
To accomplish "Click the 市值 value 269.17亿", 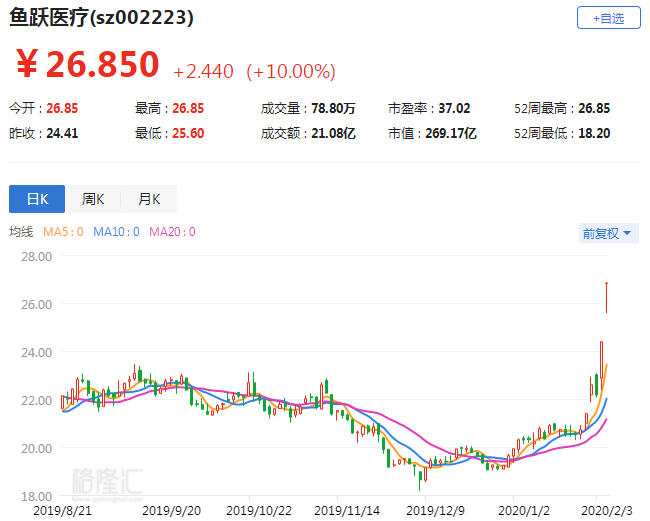I will [x=451, y=133].
